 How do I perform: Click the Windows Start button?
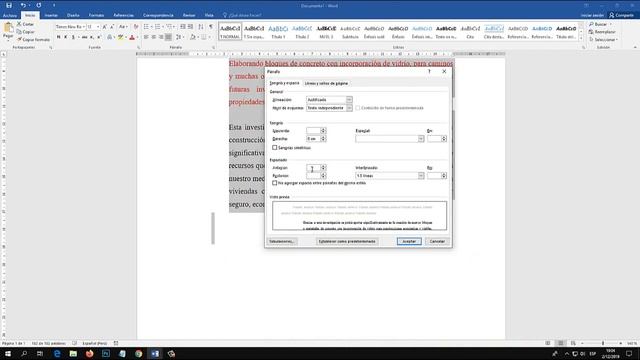point(8,353)
